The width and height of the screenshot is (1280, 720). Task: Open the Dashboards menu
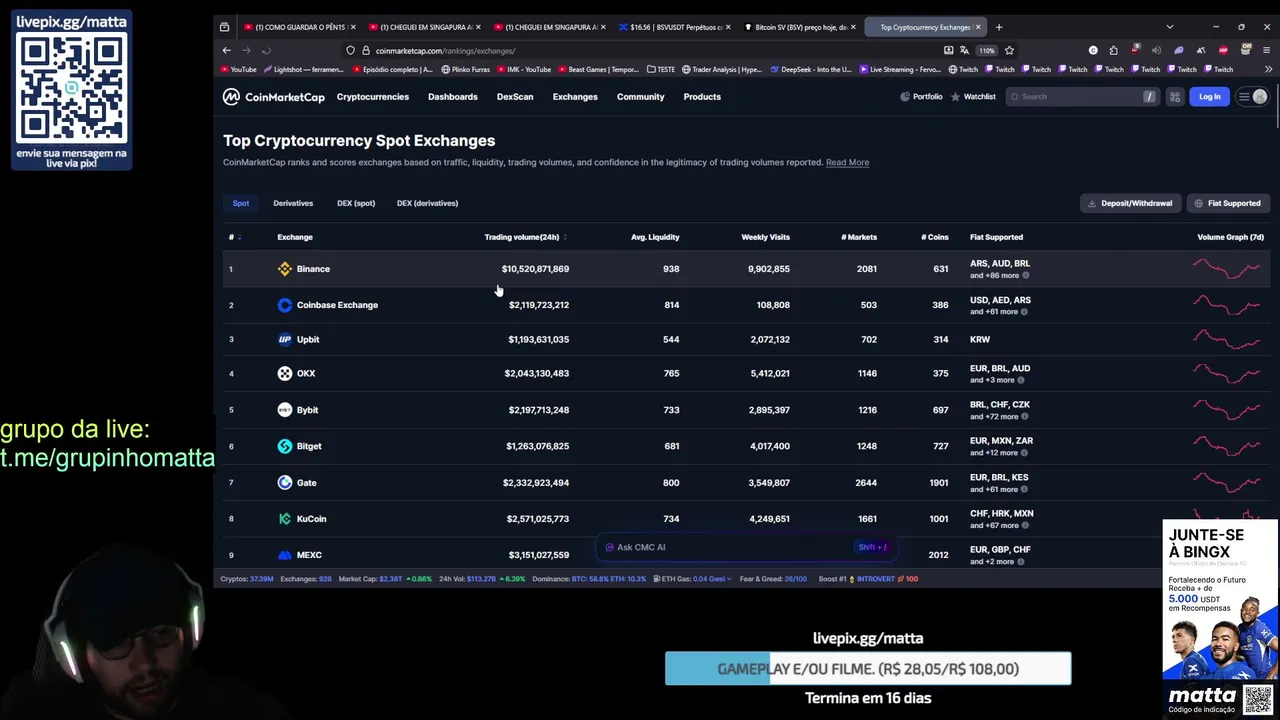coord(453,97)
